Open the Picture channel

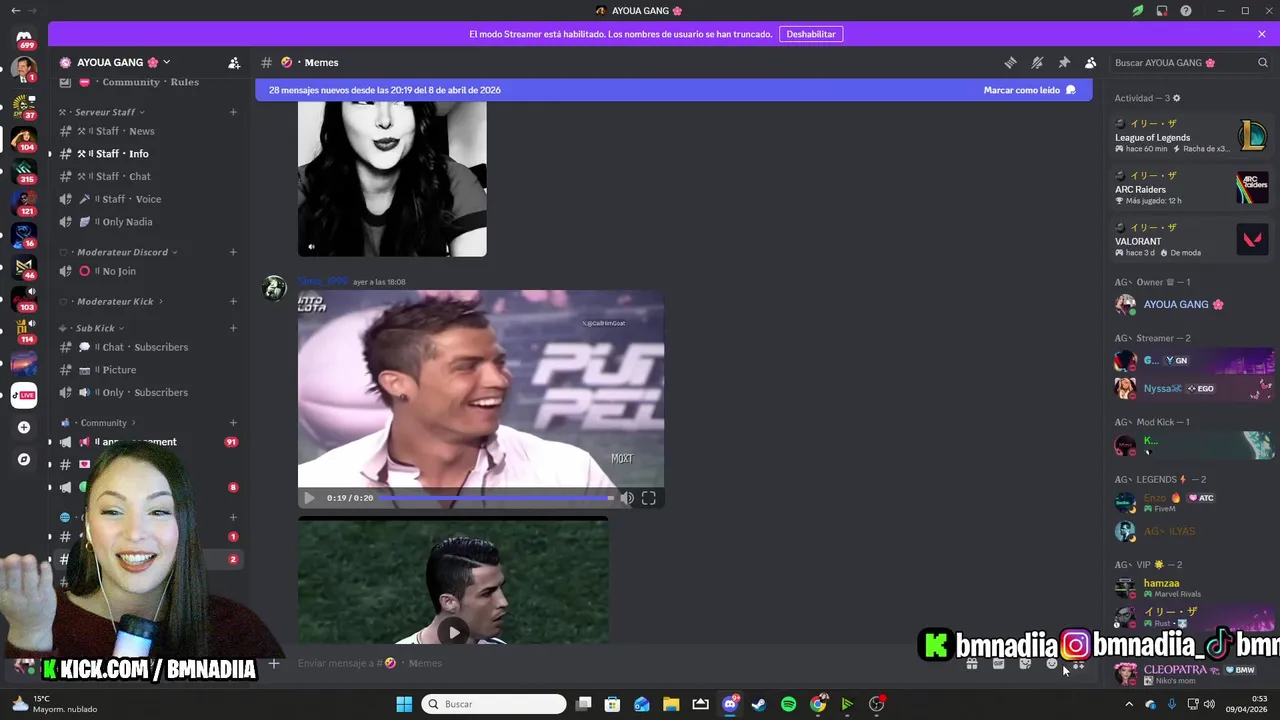click(x=148, y=370)
